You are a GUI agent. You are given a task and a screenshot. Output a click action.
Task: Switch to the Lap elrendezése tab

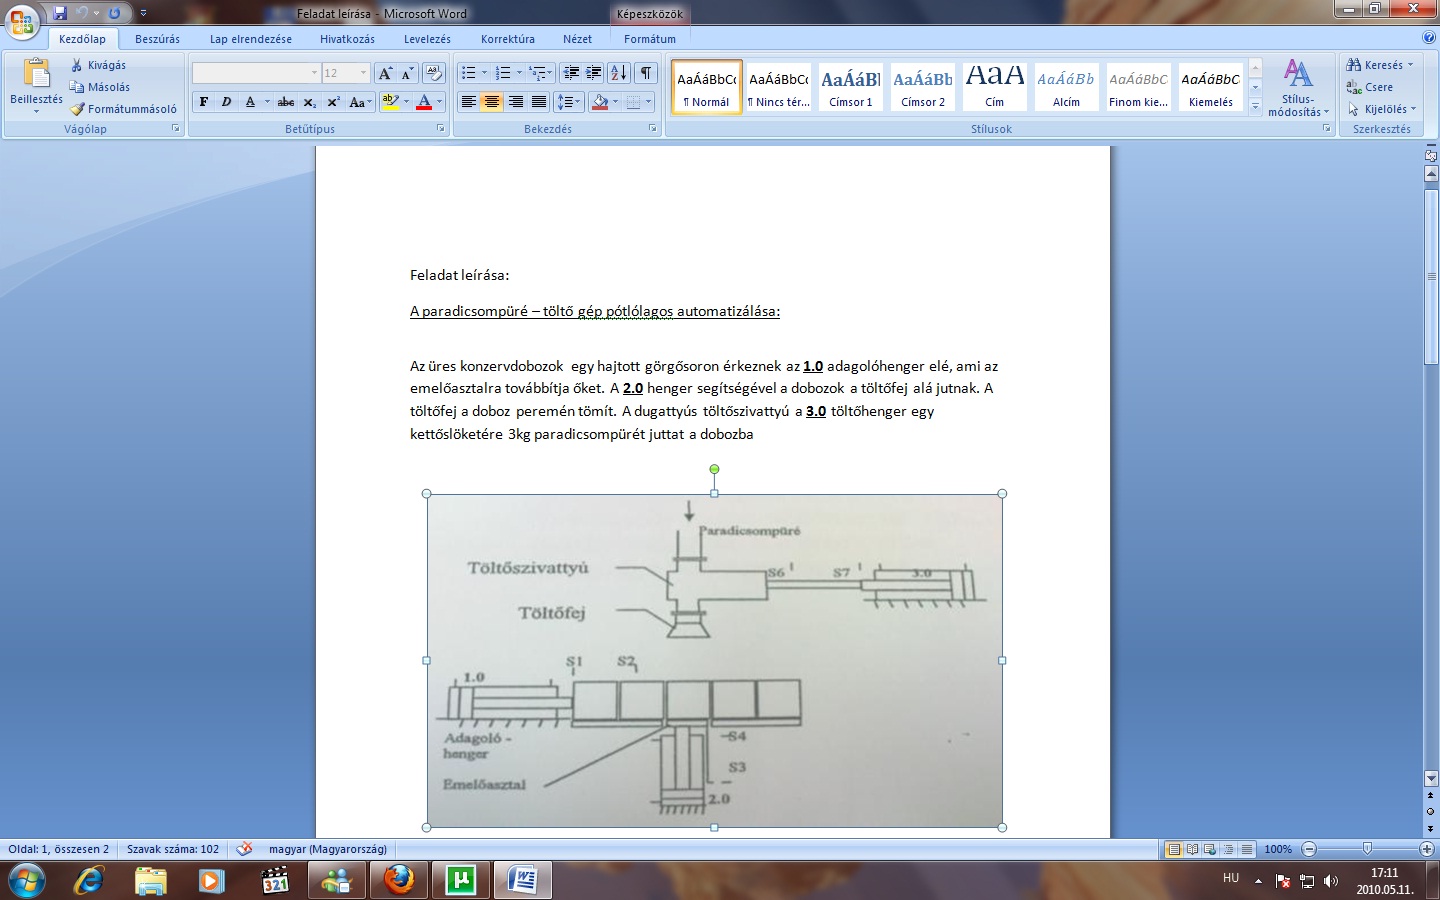tap(251, 39)
